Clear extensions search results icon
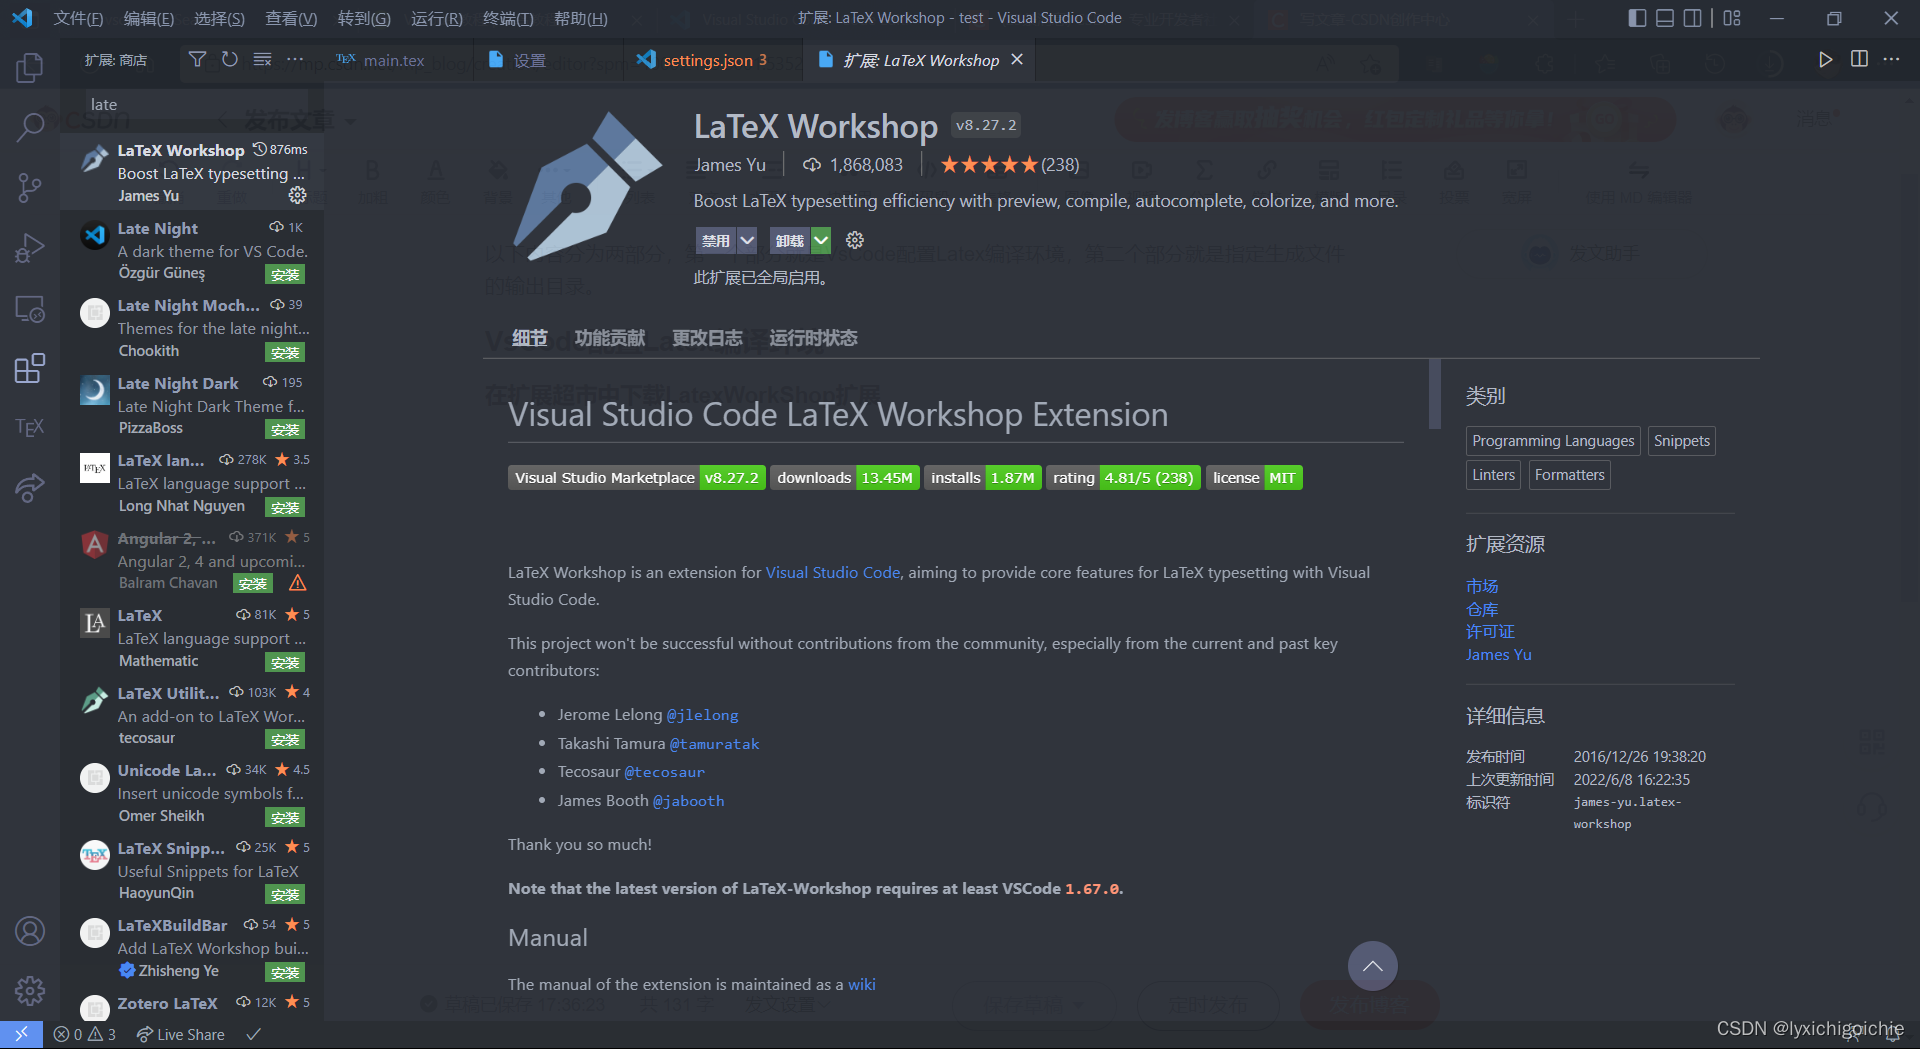 tap(262, 60)
